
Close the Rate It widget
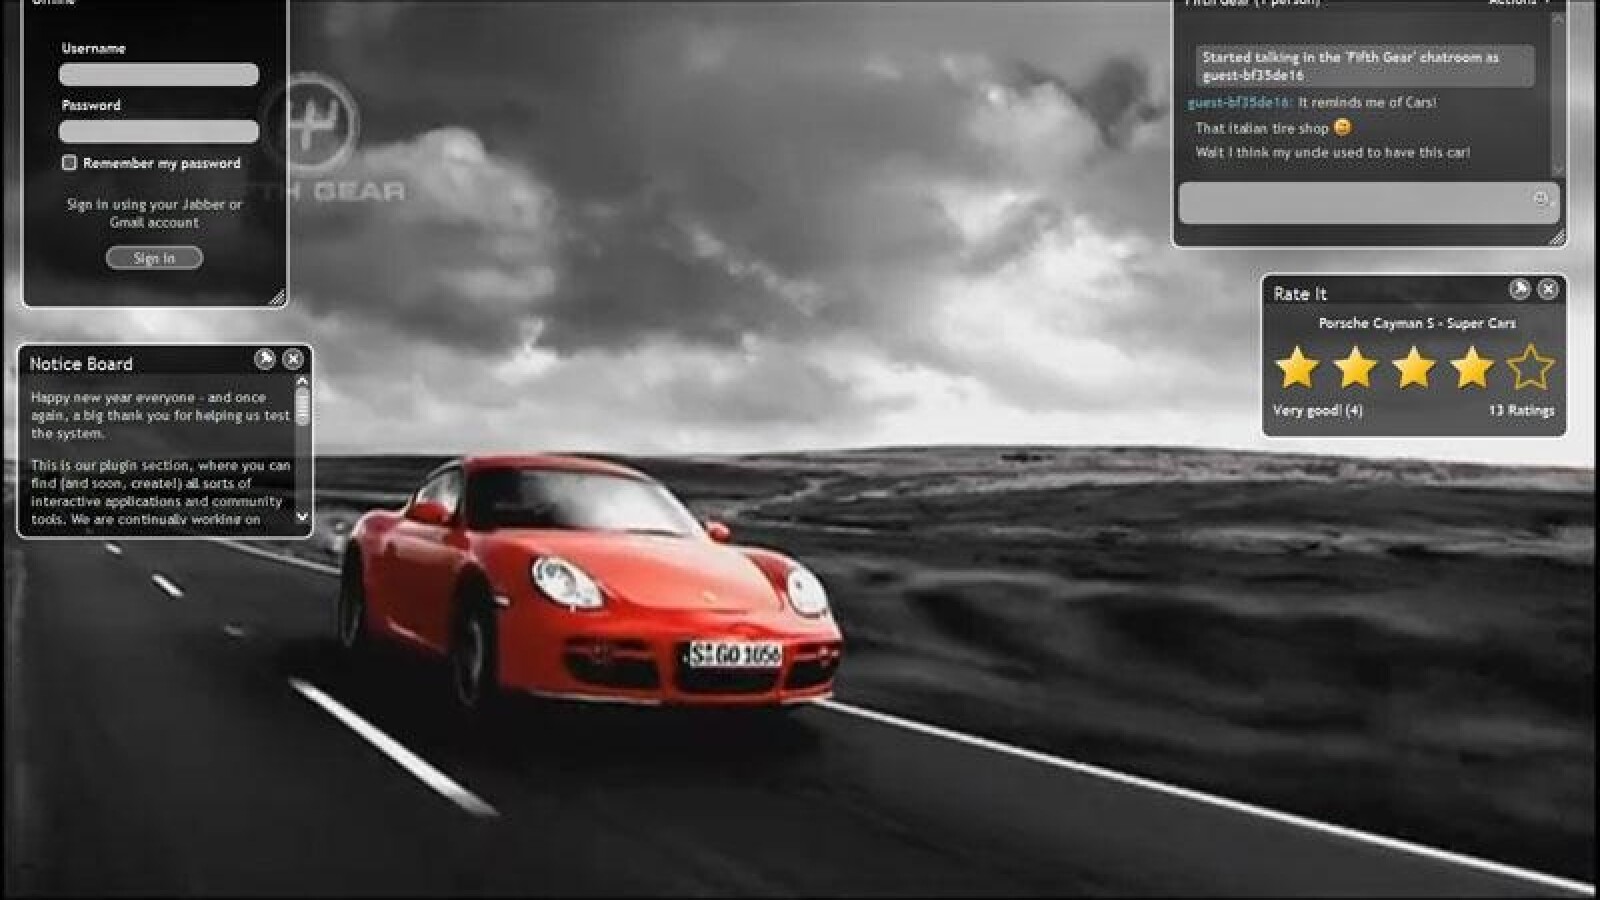[x=1547, y=290]
